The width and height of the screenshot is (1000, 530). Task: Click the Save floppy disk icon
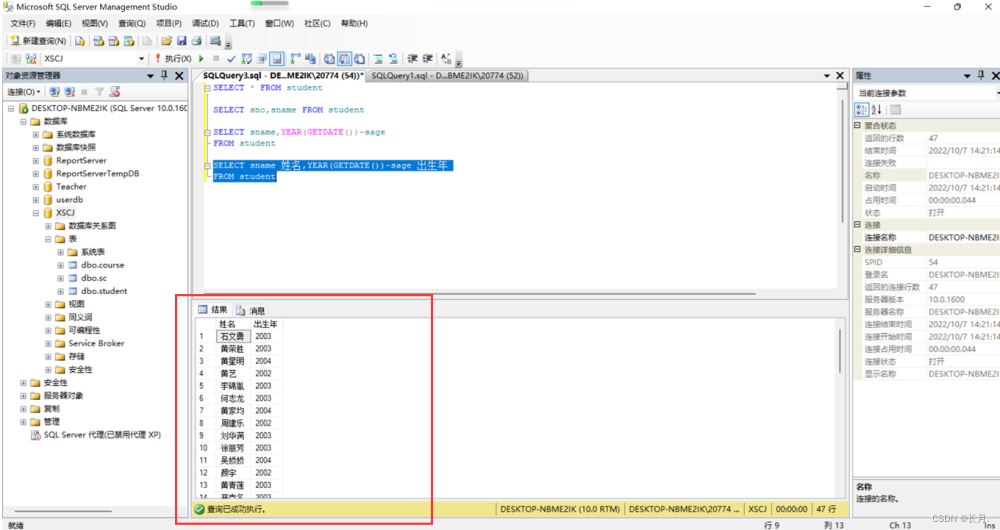[181, 41]
